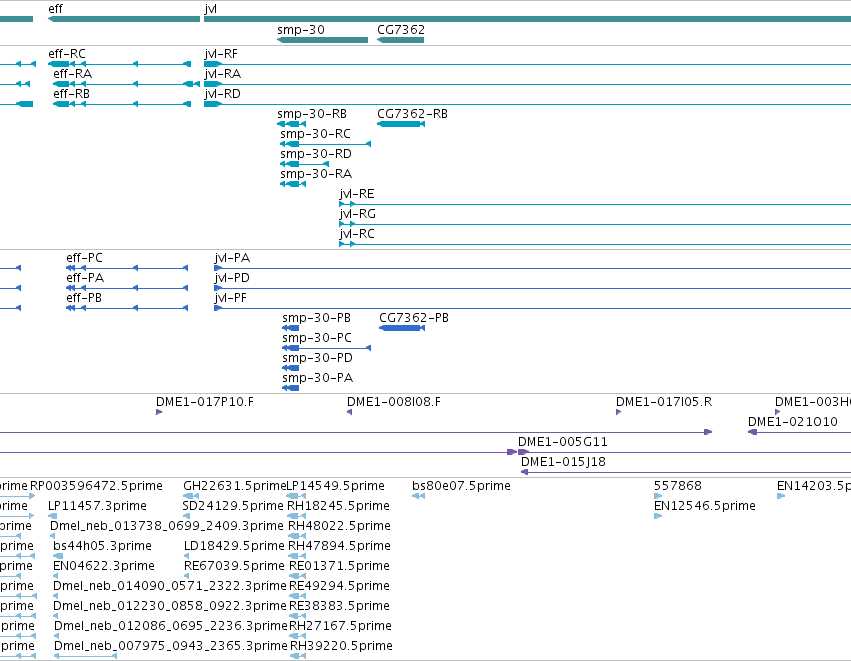Select EST RH18245.5prime

(x=338, y=506)
